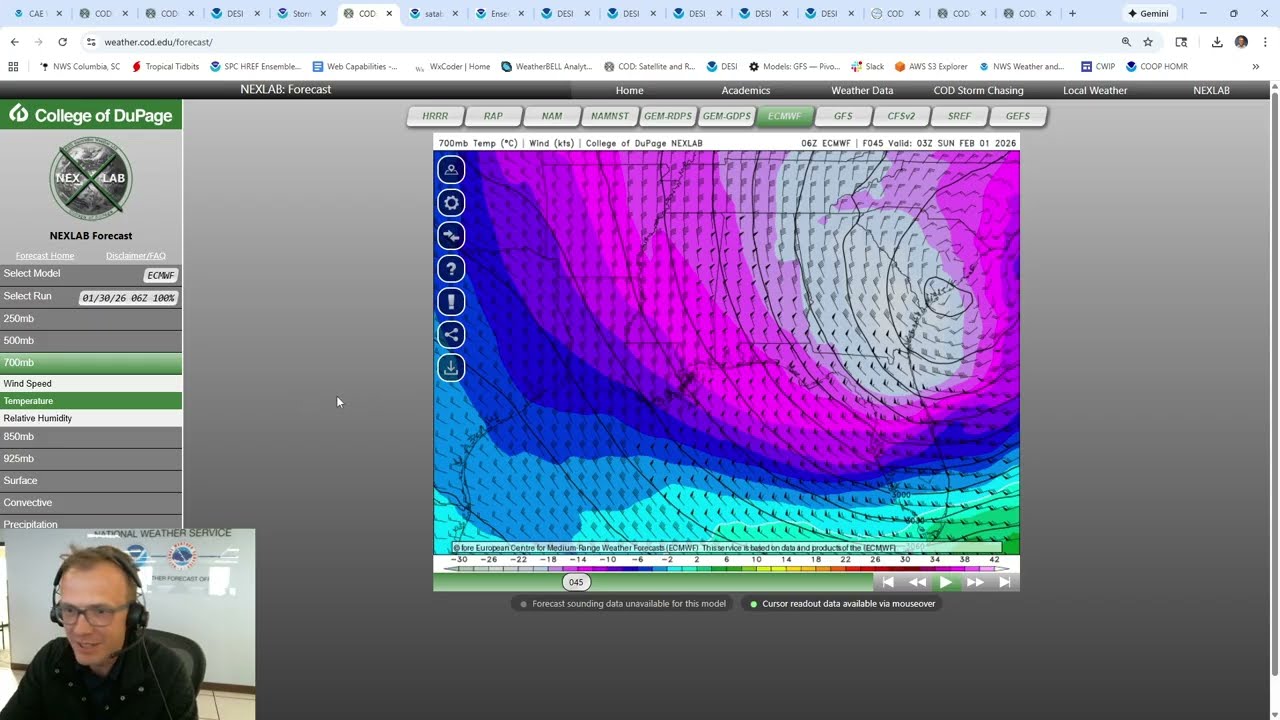Expand the Surface product group
Image resolution: width=1280 pixels, height=720 pixels.
pyautogui.click(x=91, y=481)
